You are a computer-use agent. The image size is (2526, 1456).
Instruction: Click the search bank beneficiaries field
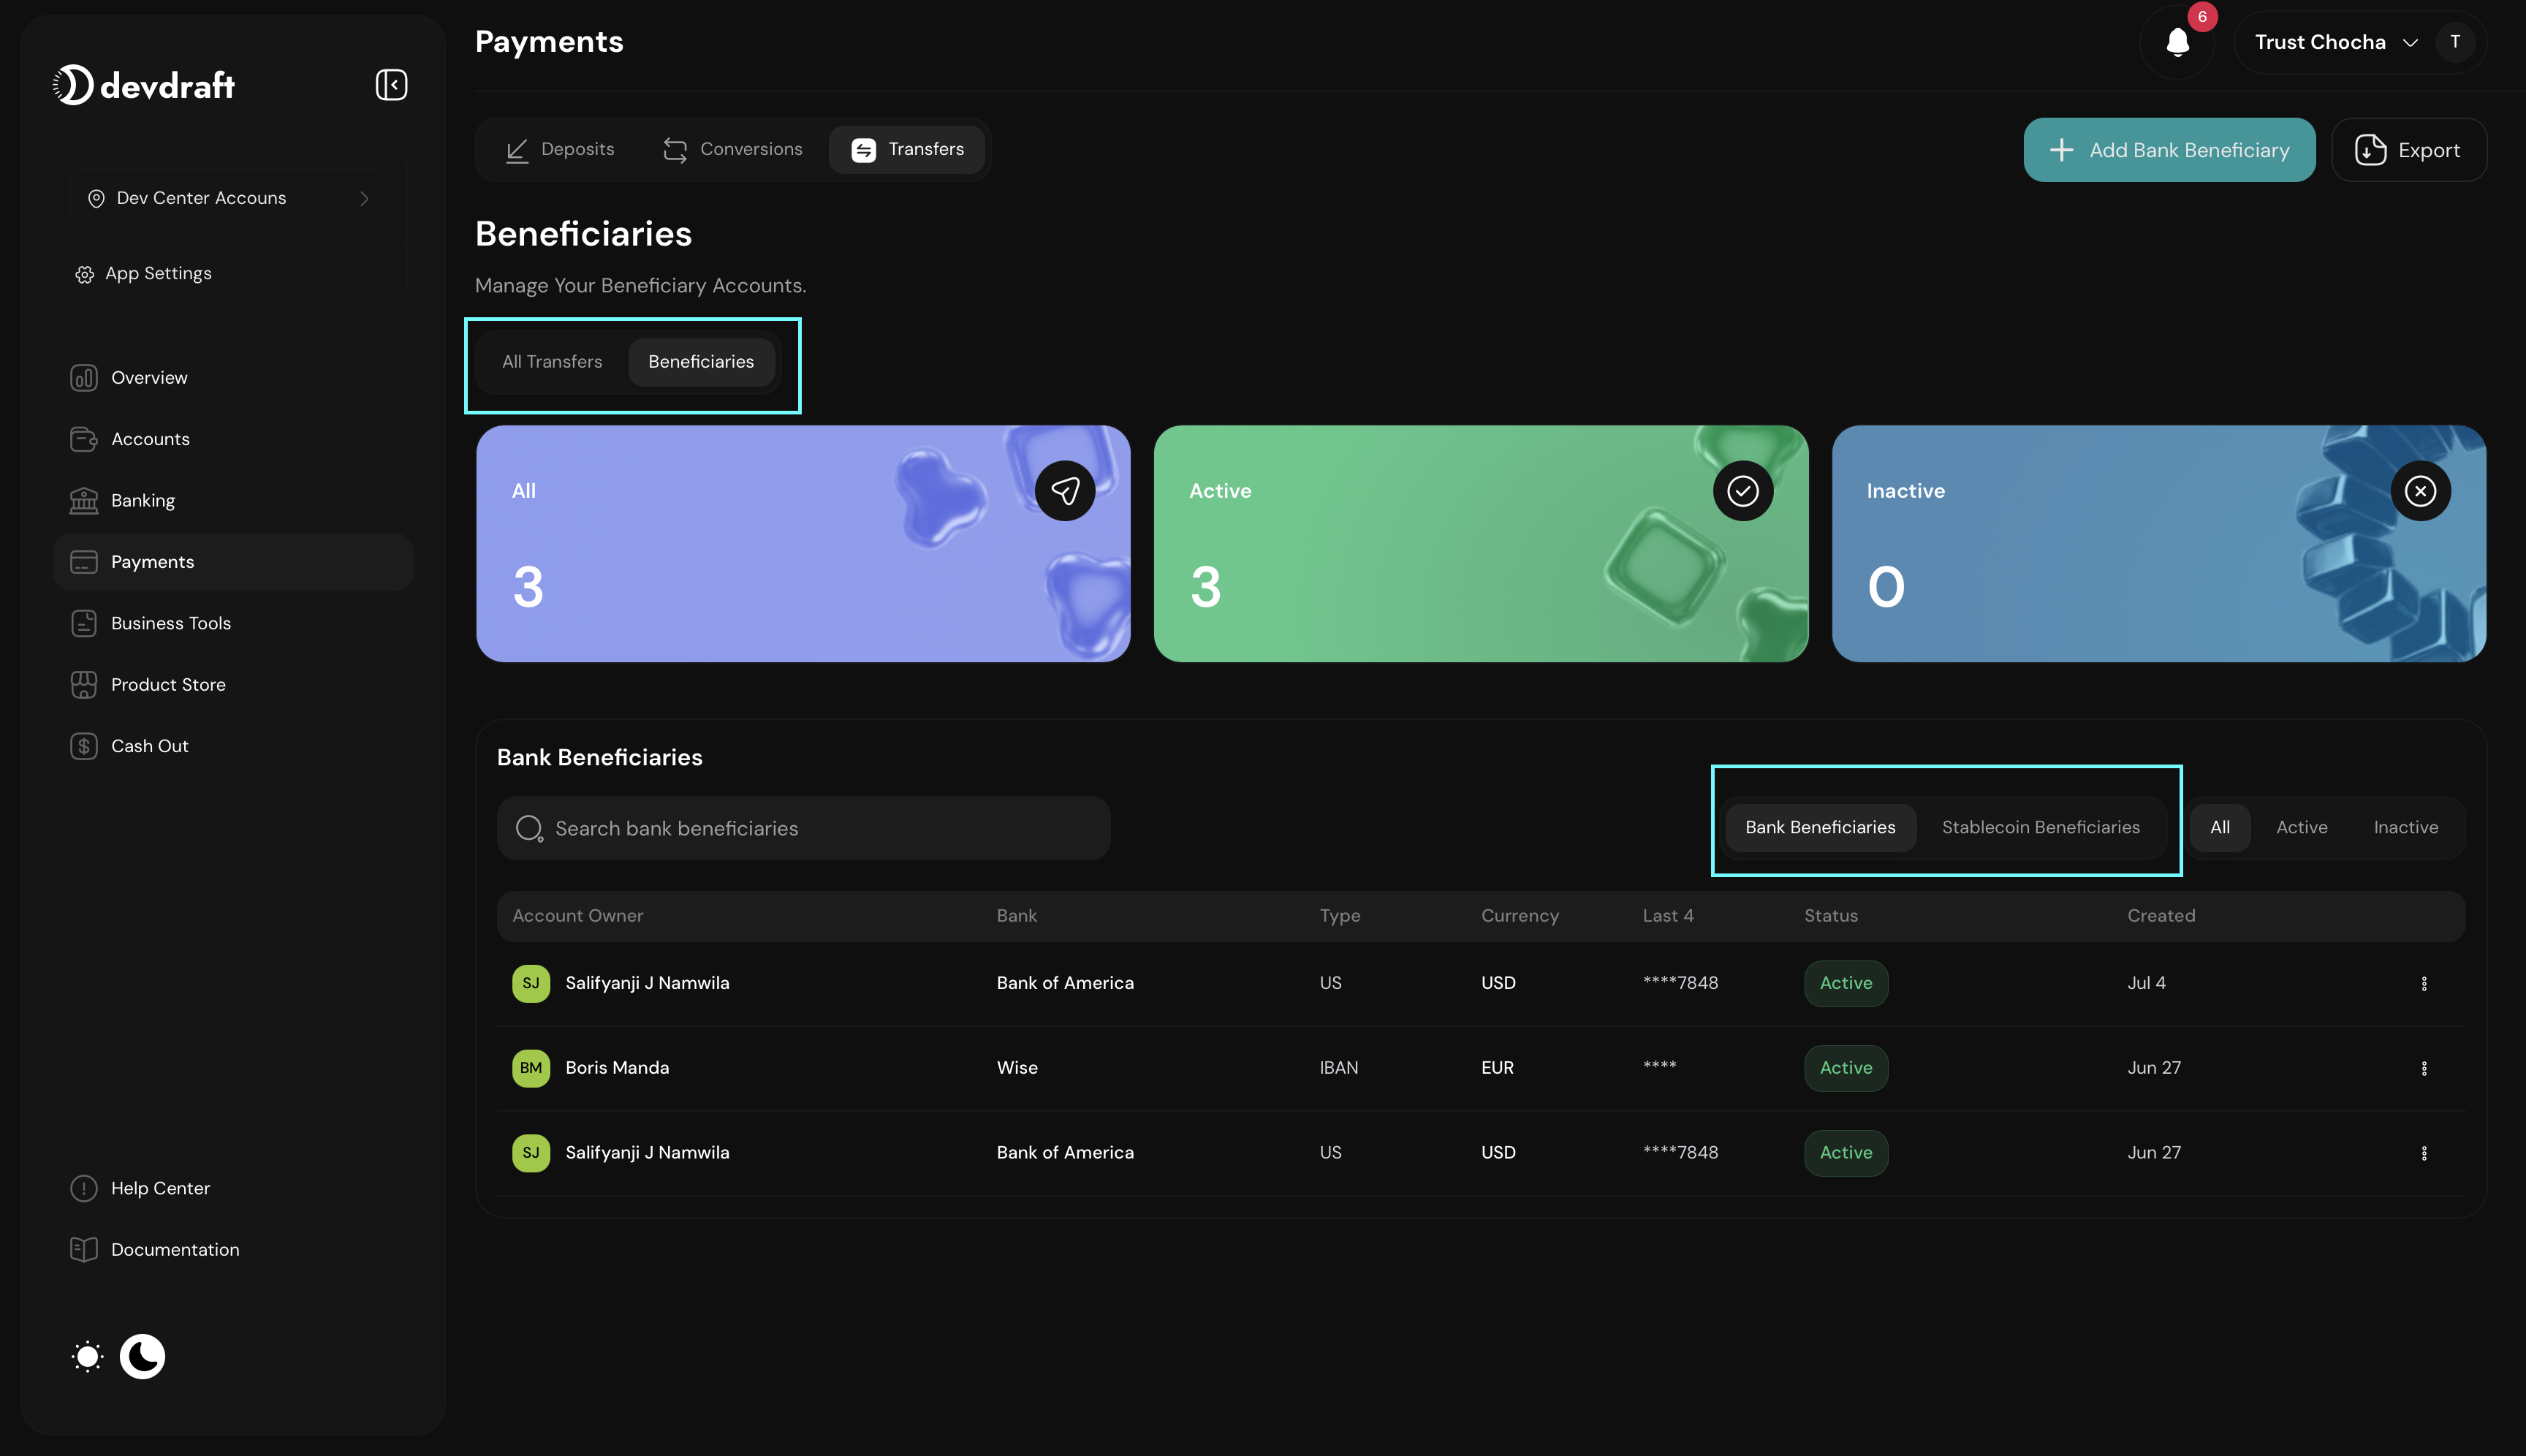[x=803, y=828]
